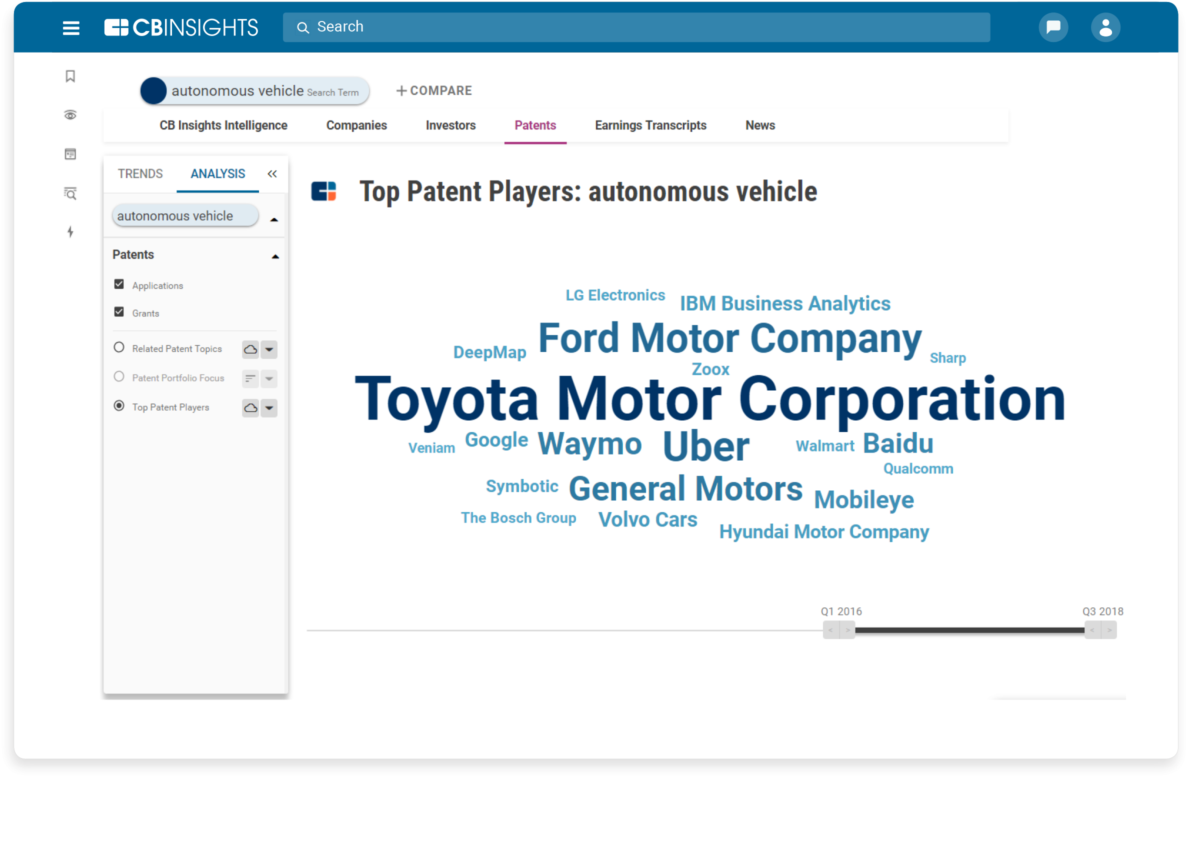Select Top Patent Players radio button

pyautogui.click(x=119, y=406)
